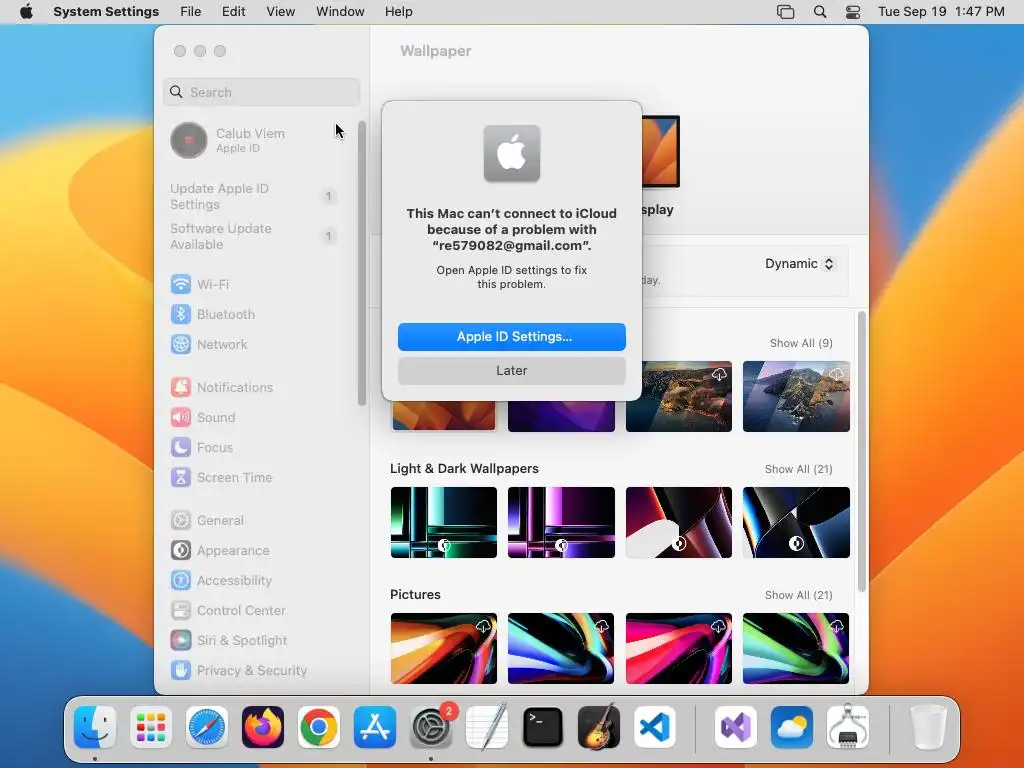Click the sidebar Search field
The height and width of the screenshot is (768, 1024).
click(261, 92)
